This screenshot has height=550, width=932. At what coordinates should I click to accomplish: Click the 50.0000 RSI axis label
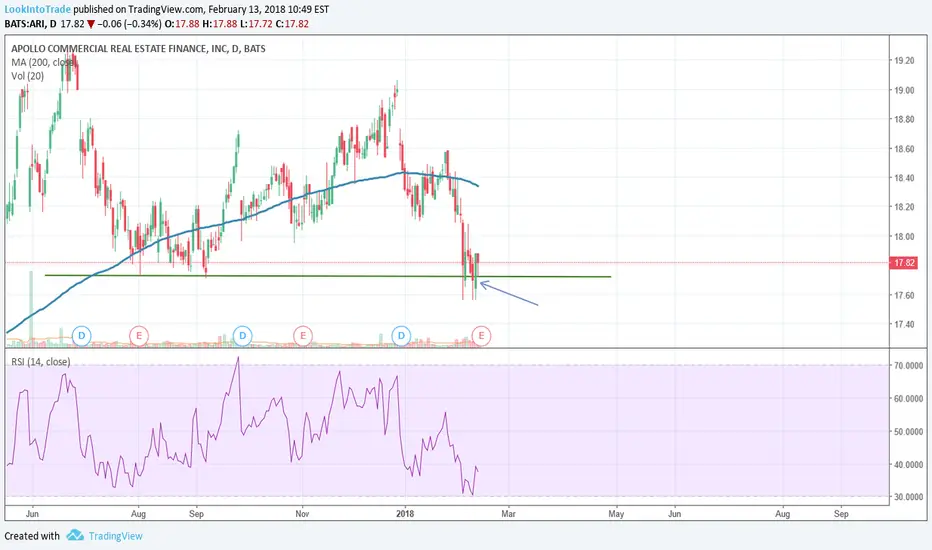(908, 432)
